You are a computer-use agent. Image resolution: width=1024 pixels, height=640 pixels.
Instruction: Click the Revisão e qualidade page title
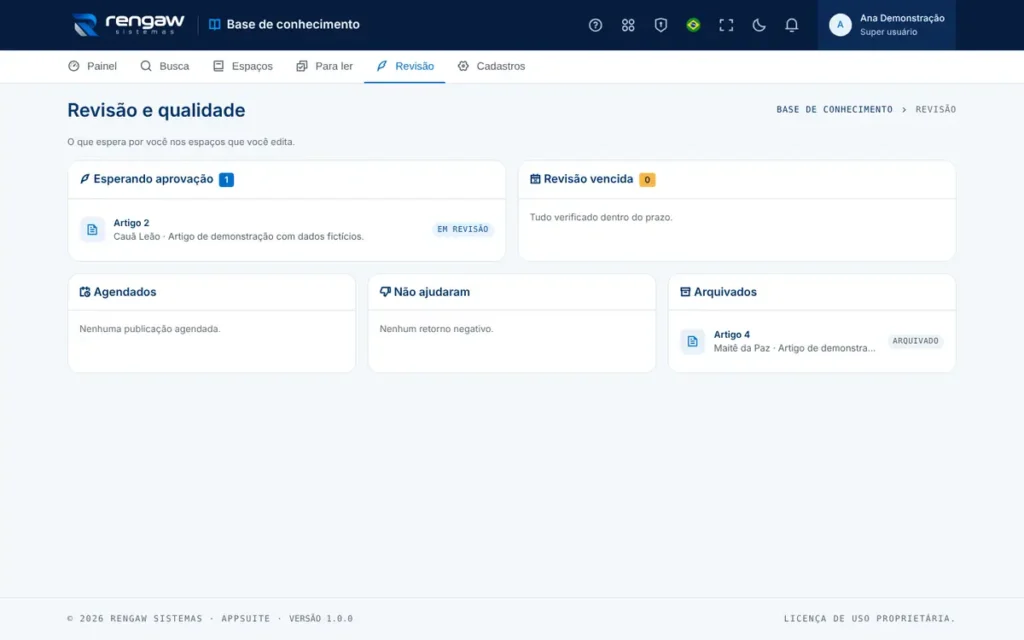click(x=156, y=110)
